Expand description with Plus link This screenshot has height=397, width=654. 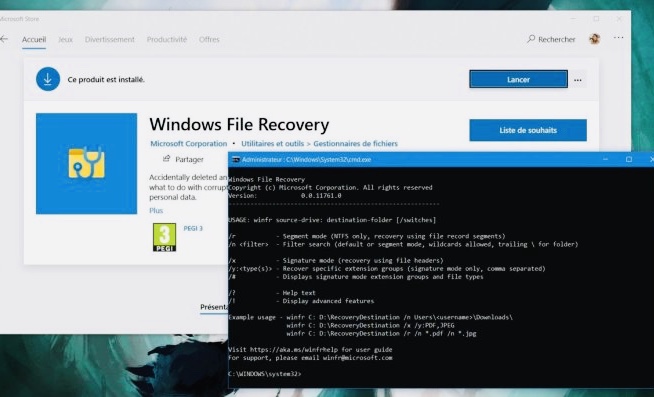pos(156,211)
